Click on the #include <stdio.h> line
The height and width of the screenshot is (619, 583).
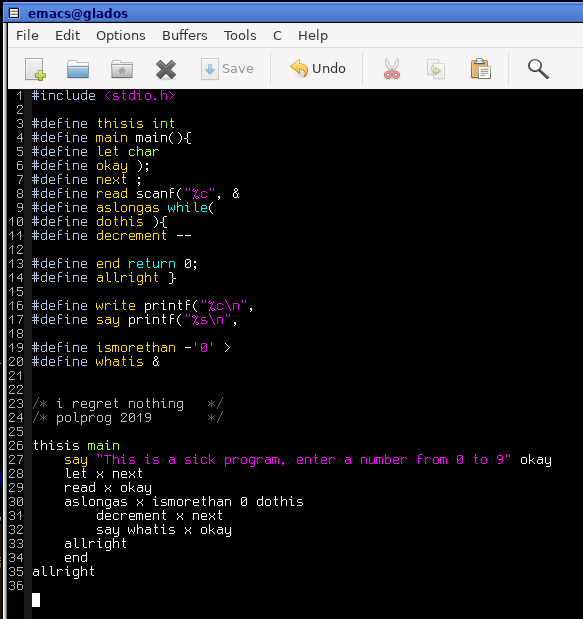click(103, 96)
